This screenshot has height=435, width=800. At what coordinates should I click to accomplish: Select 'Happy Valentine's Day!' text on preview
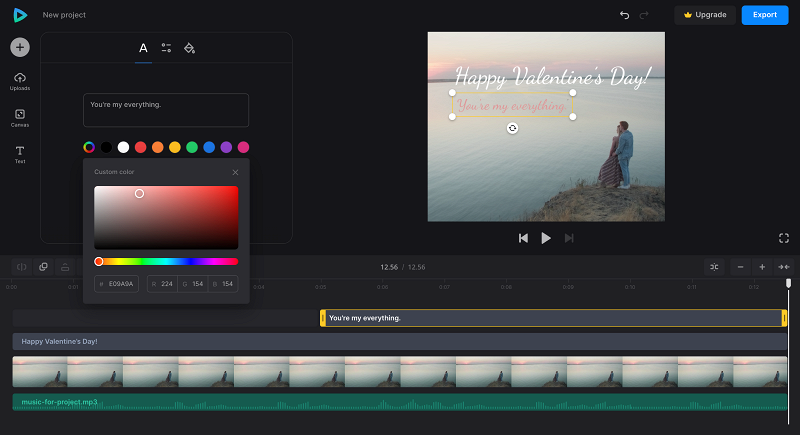553,76
